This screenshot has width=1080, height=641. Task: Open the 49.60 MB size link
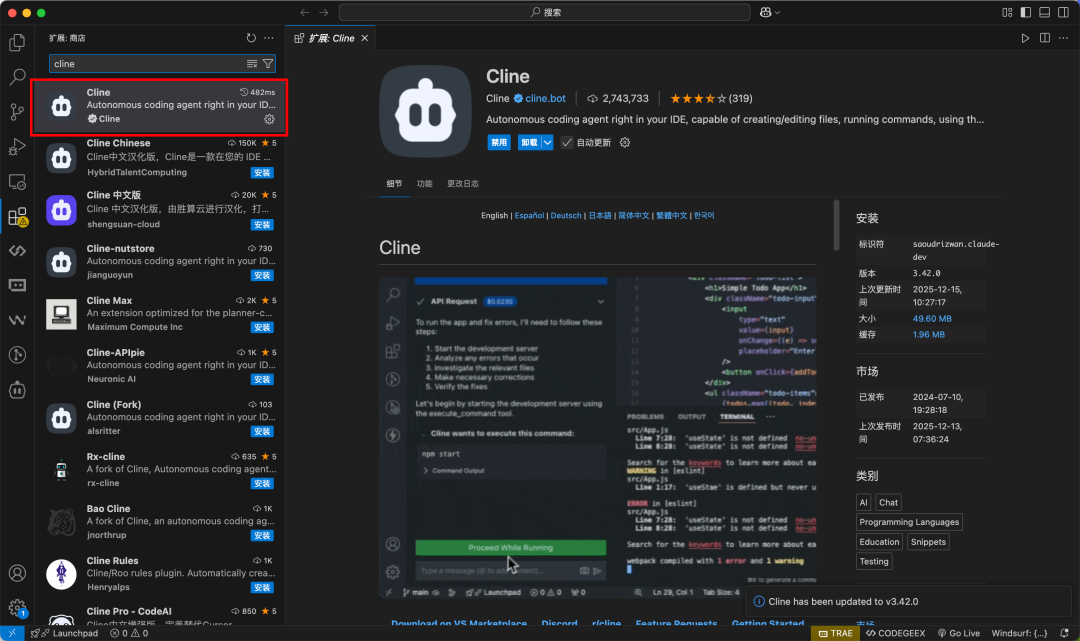[x=932, y=319]
